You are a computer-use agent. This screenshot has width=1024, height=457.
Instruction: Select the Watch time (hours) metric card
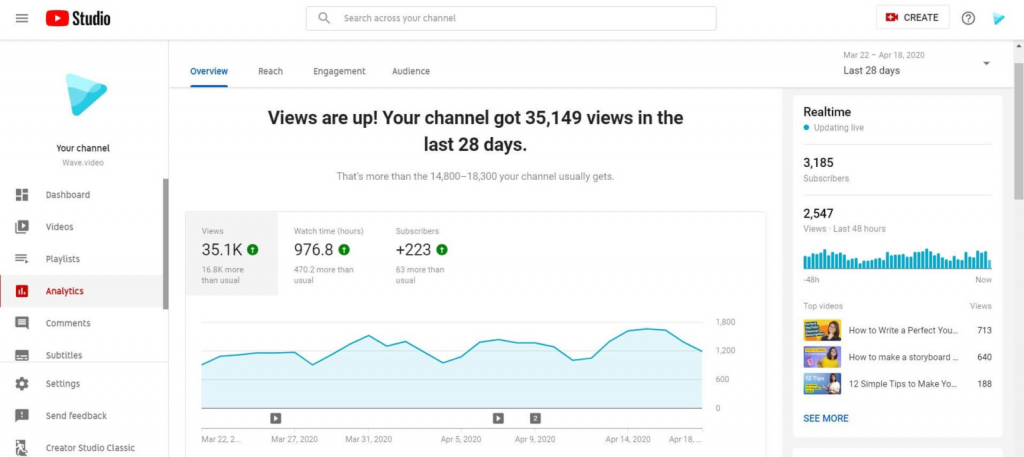point(328,254)
